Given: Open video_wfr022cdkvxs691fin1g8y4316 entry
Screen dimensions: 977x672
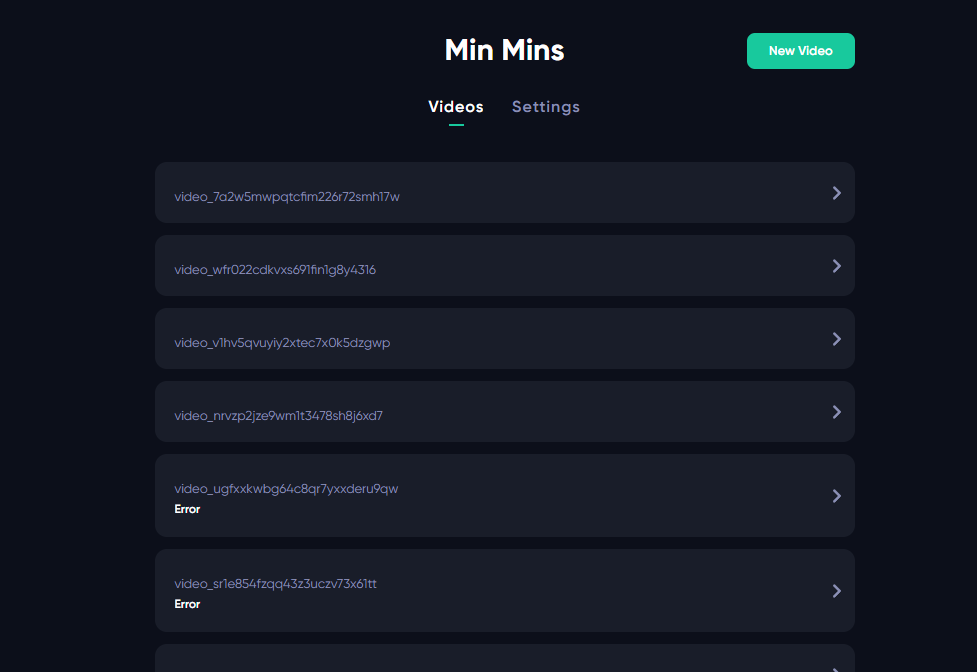Looking at the screenshot, I should (505, 265).
